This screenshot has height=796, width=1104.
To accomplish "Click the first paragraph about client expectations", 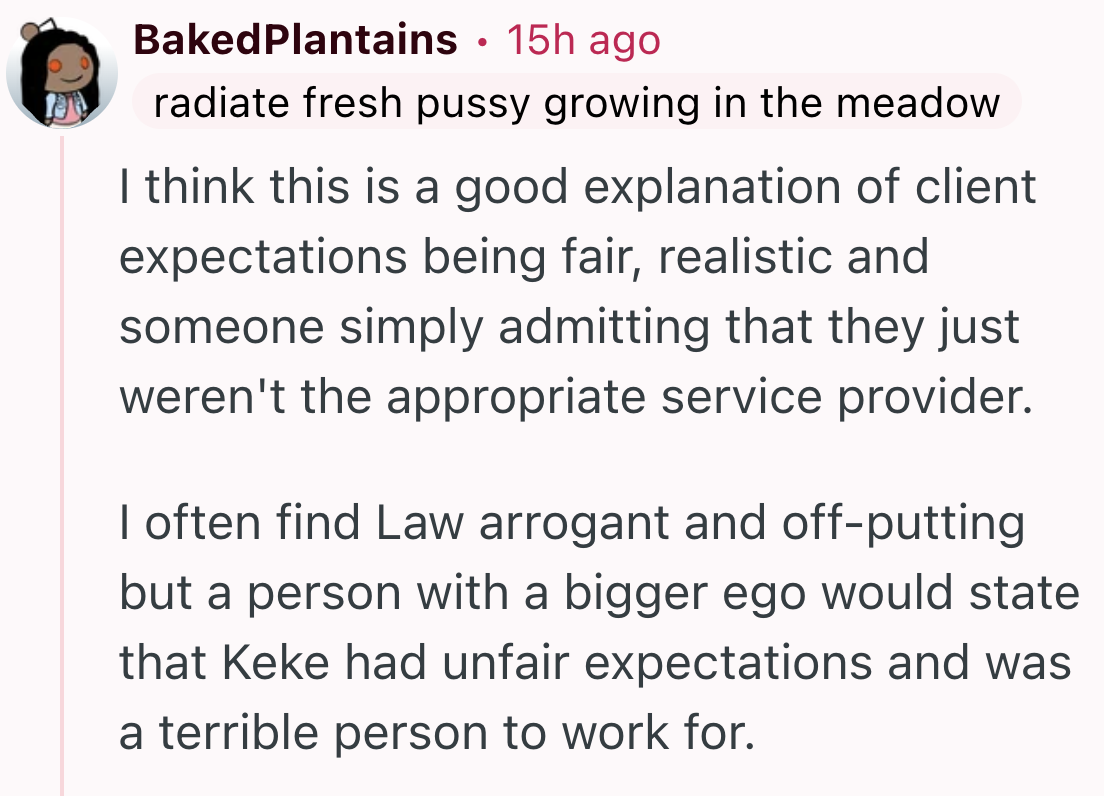I will pos(577,291).
